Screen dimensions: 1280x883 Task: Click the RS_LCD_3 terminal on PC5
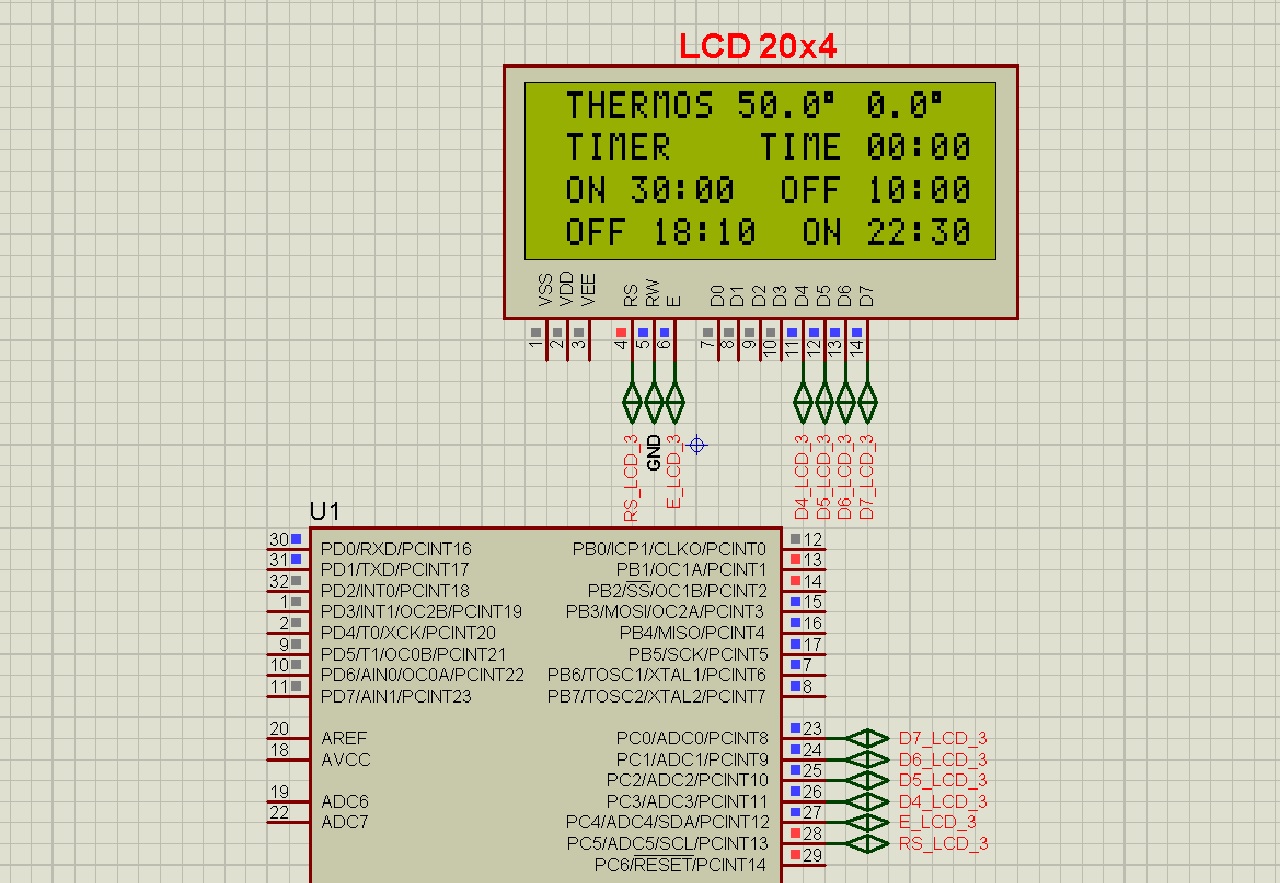pyautogui.click(x=867, y=843)
